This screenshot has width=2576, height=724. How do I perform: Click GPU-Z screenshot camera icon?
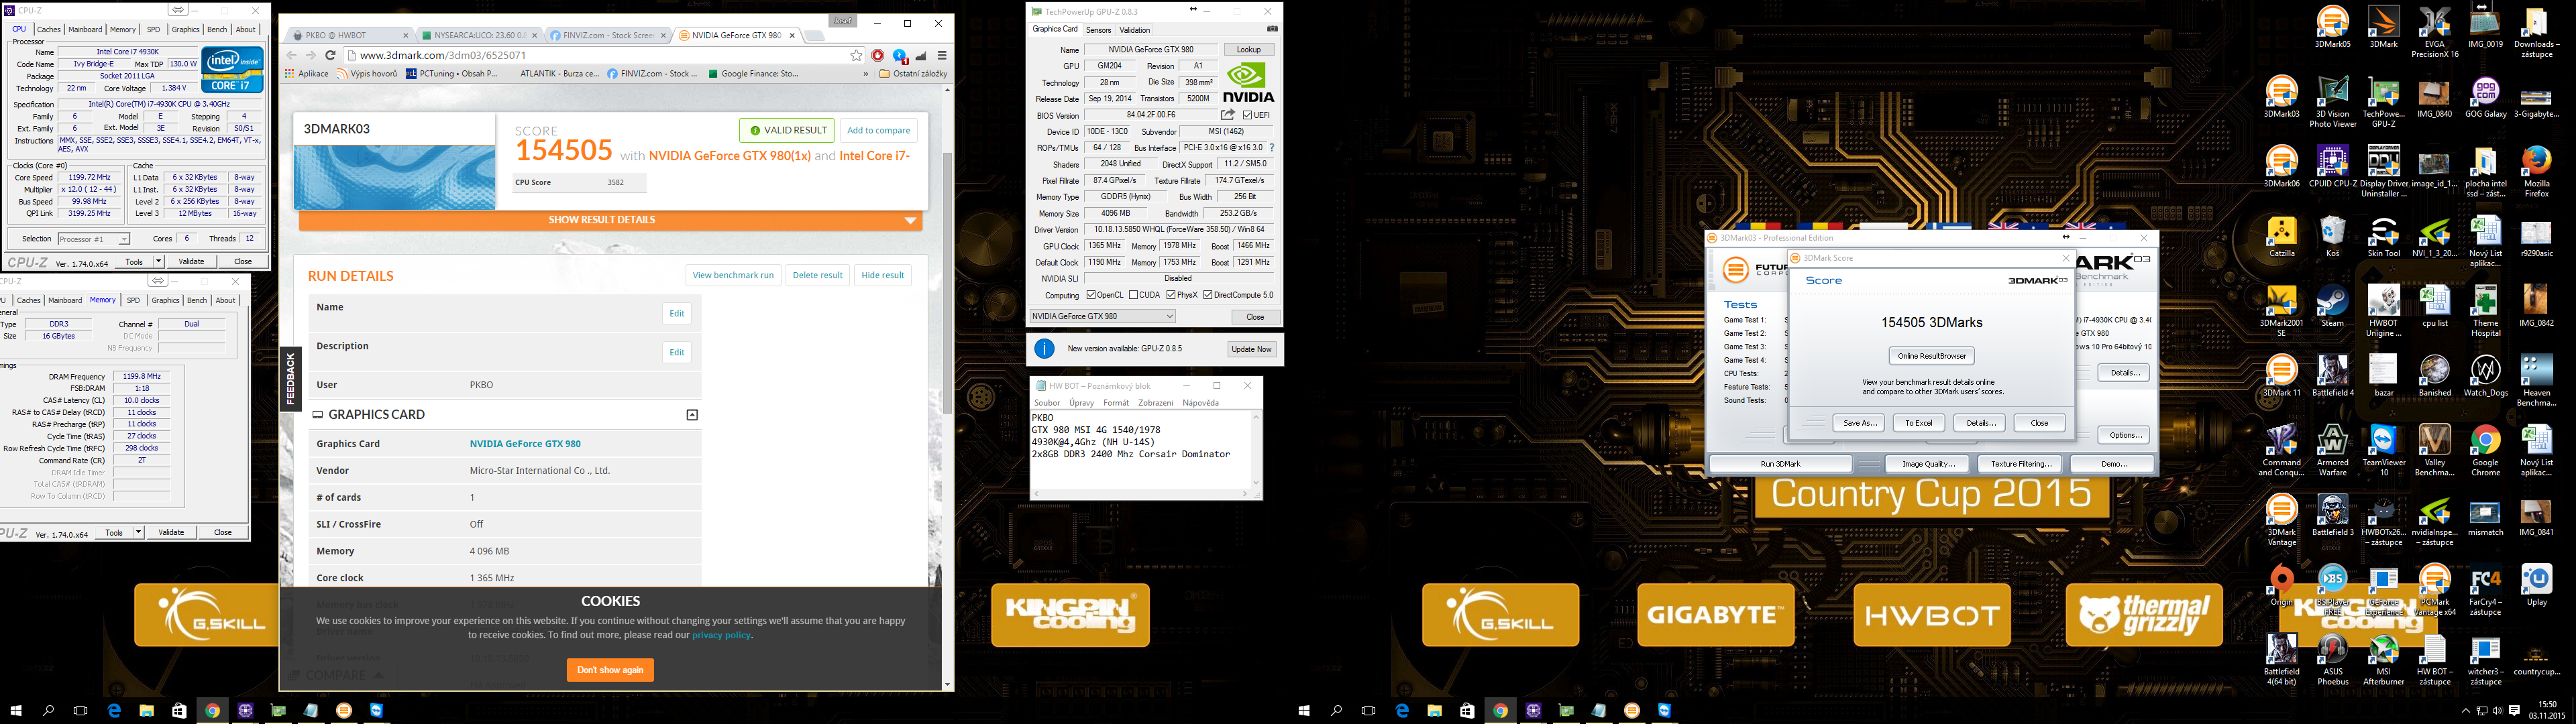(1272, 29)
